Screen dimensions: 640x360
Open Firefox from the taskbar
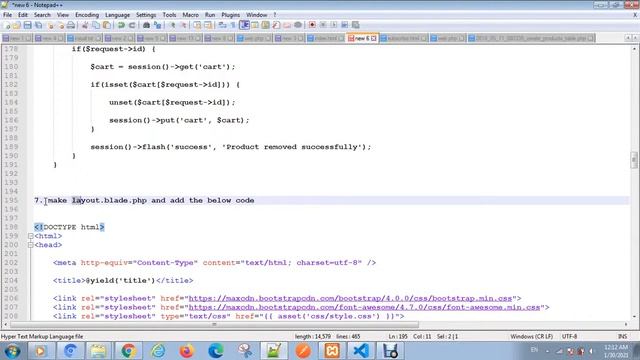(x=187, y=351)
